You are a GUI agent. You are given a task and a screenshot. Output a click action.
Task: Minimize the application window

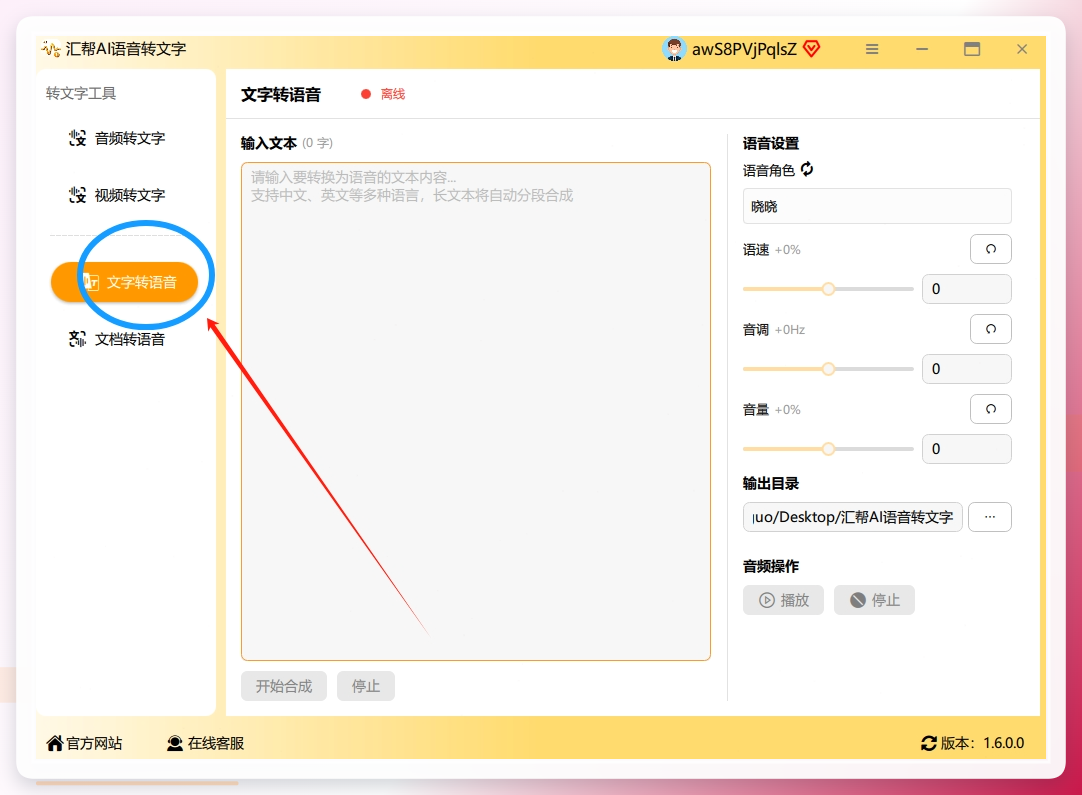(922, 49)
